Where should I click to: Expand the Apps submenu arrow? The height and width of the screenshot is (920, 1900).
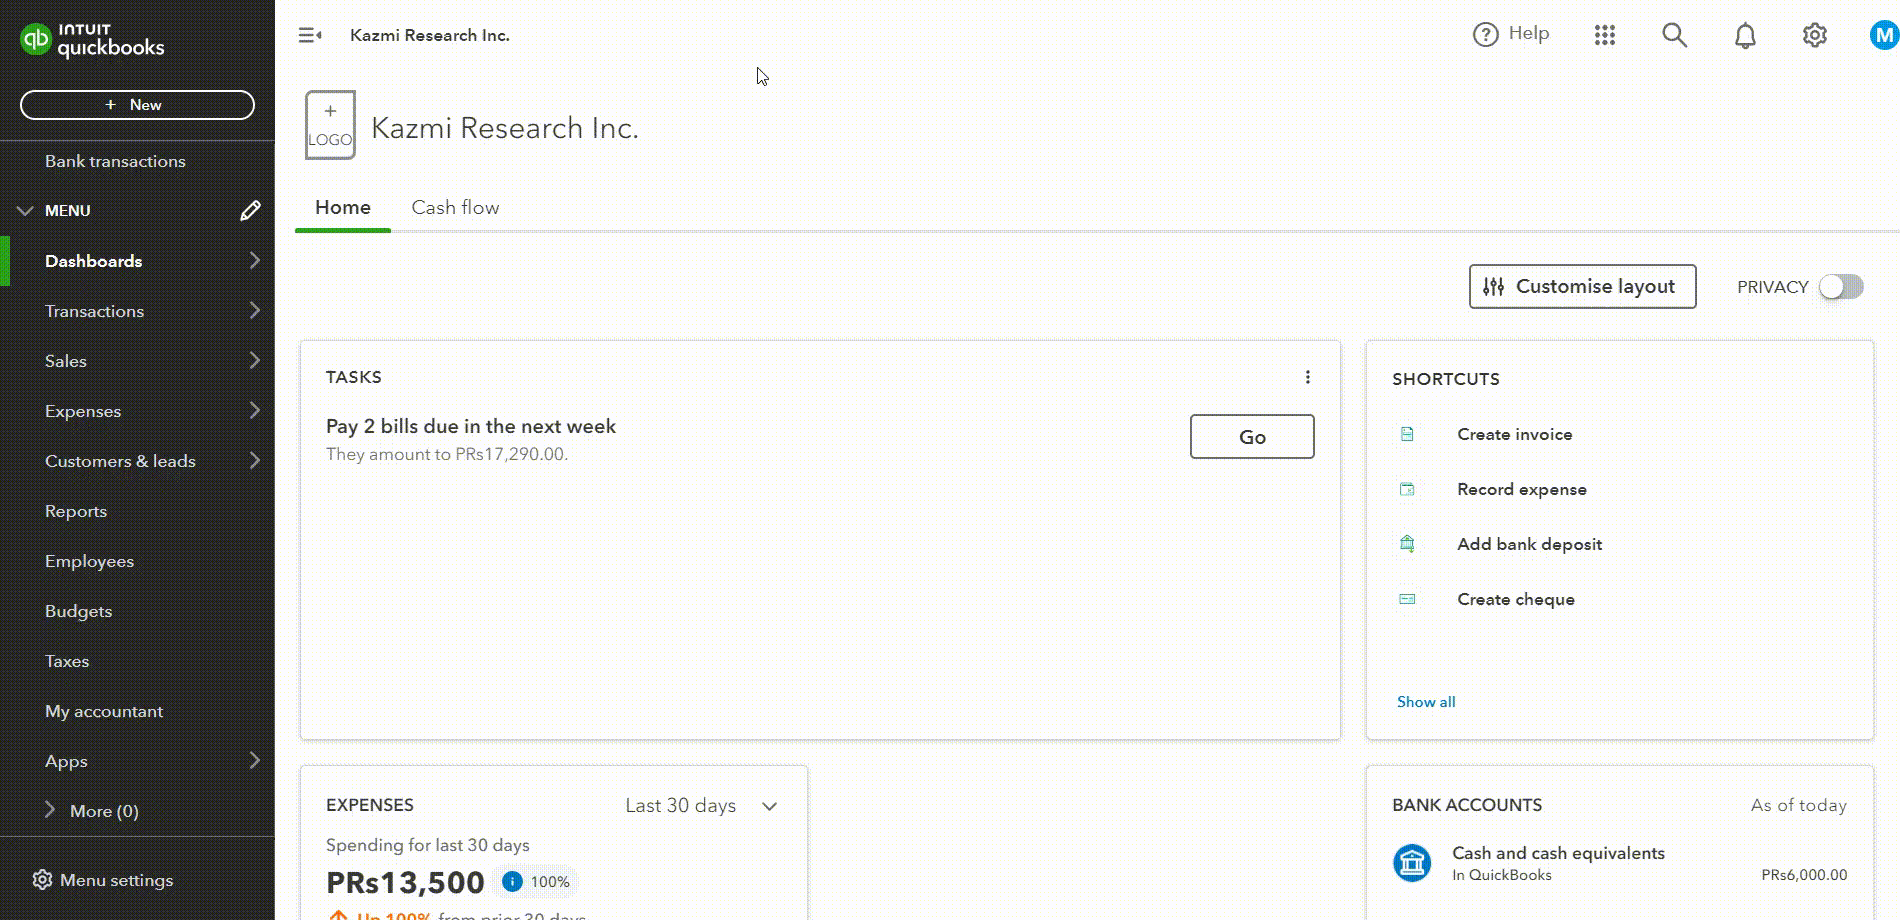click(x=255, y=761)
